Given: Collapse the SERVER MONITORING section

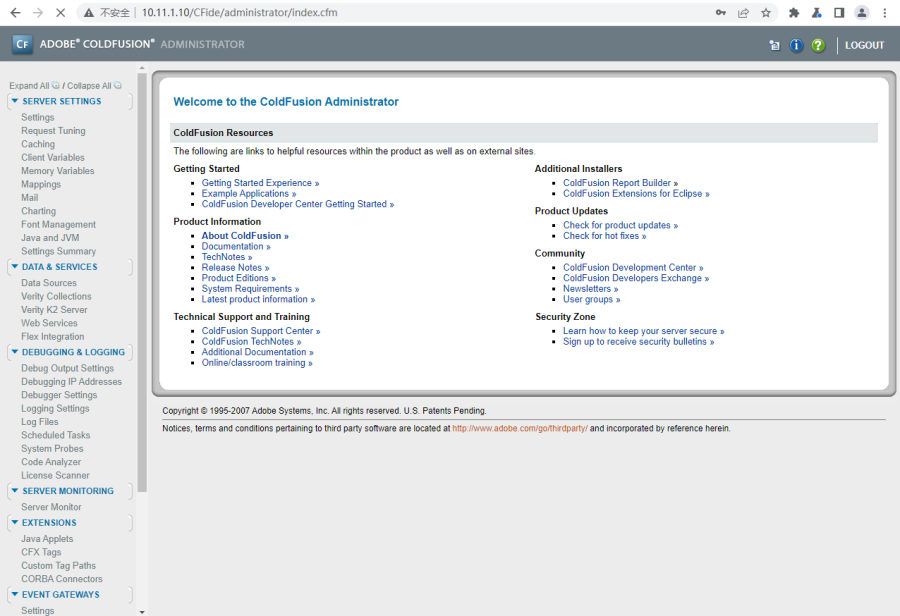Looking at the screenshot, I should [15, 491].
